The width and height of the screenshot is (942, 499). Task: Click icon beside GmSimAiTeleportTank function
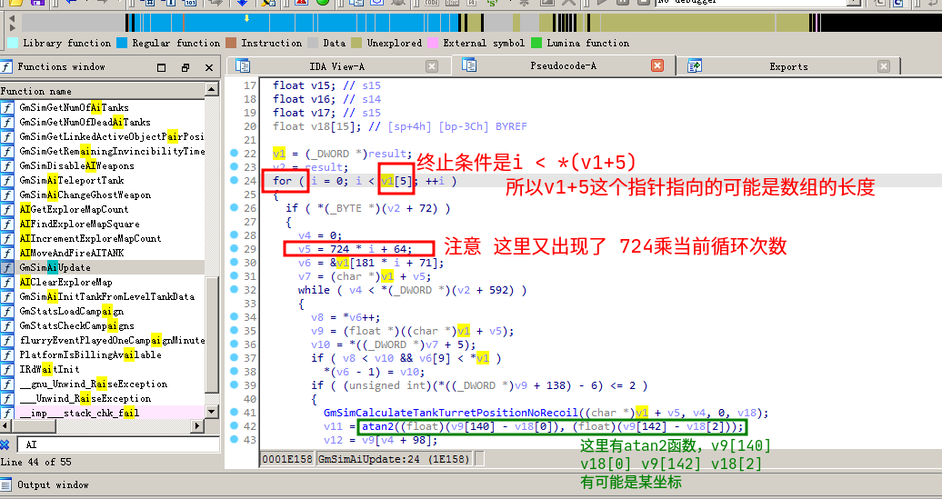7,180
